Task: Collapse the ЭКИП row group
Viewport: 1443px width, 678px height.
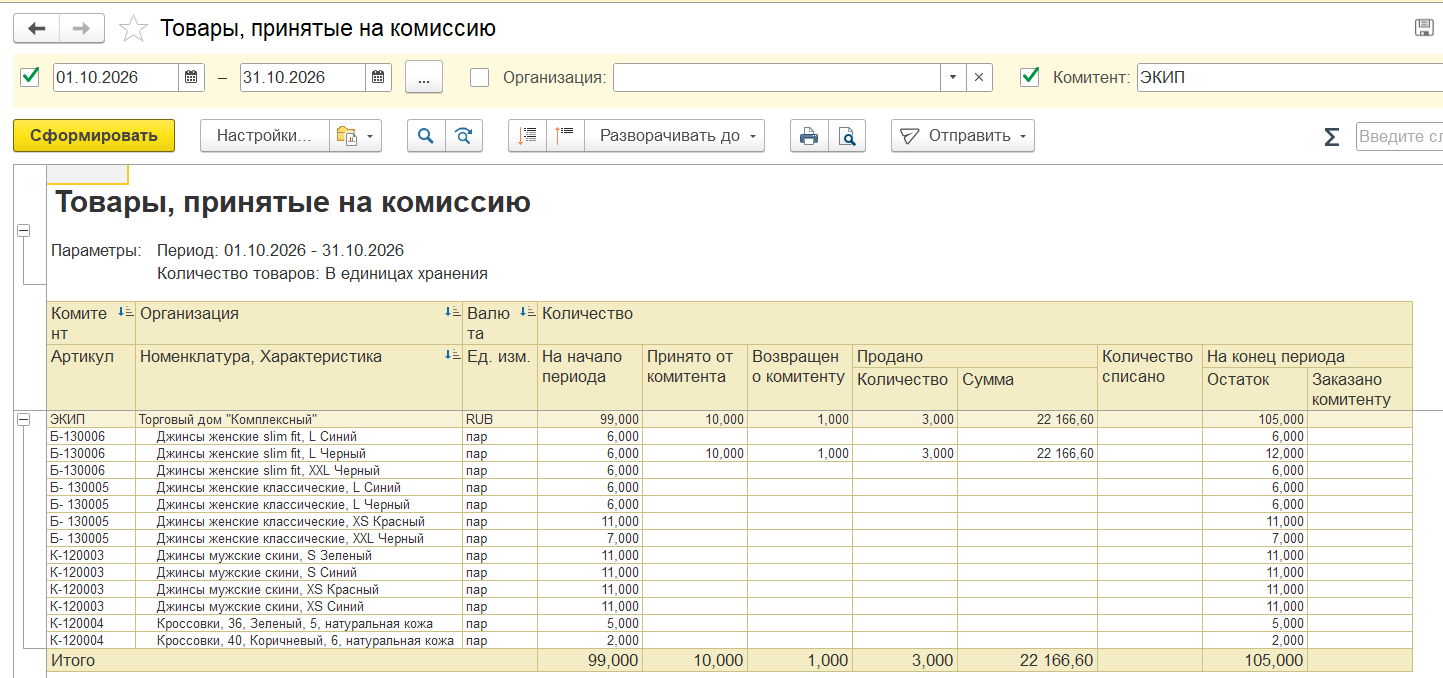Action: pos(23,420)
